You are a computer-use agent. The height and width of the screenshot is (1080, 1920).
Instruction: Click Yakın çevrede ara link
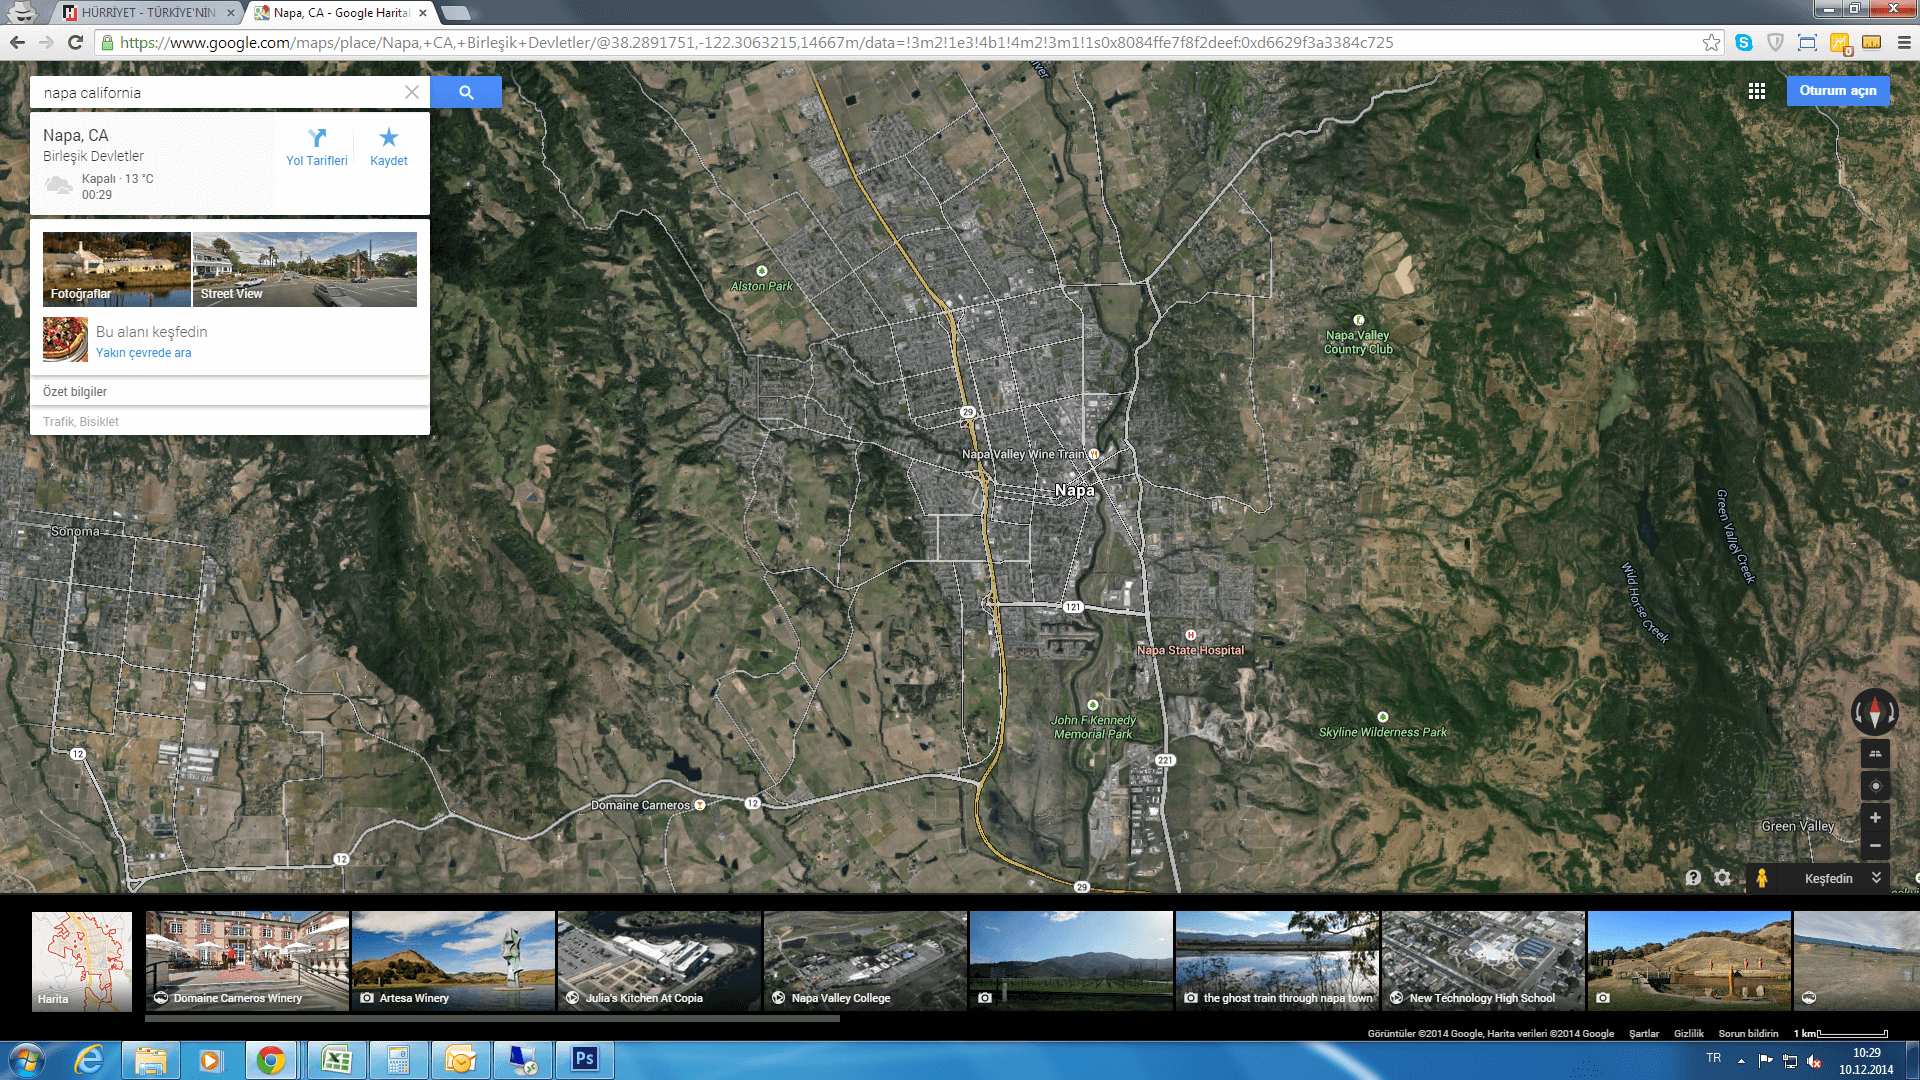point(143,353)
